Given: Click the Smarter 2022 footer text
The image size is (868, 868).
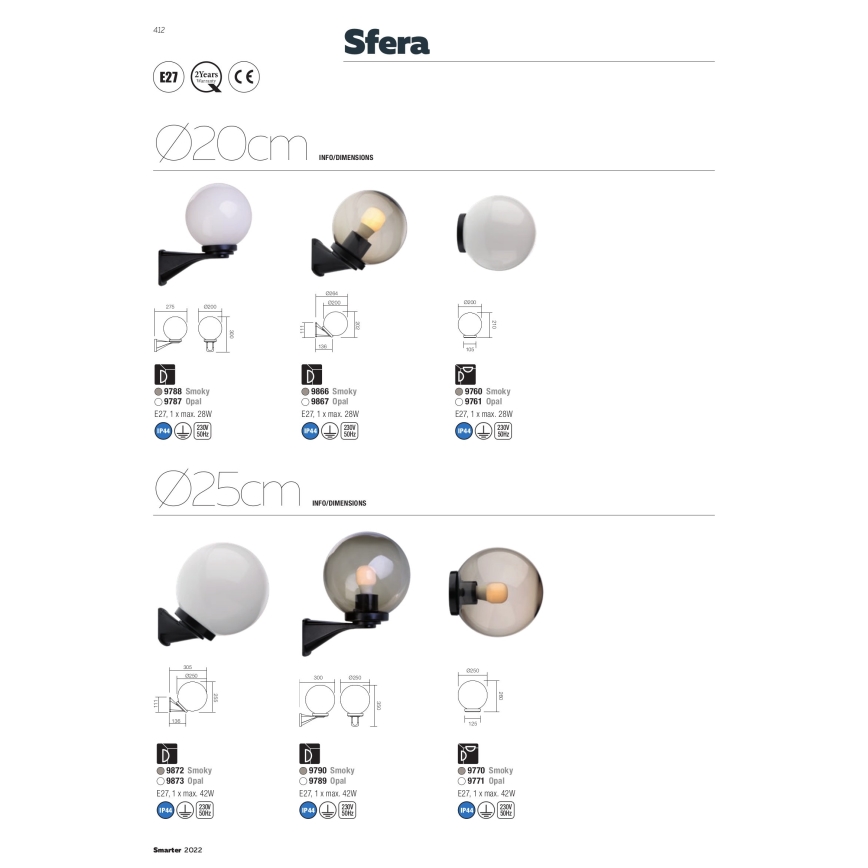Looking at the screenshot, I should coord(178,850).
